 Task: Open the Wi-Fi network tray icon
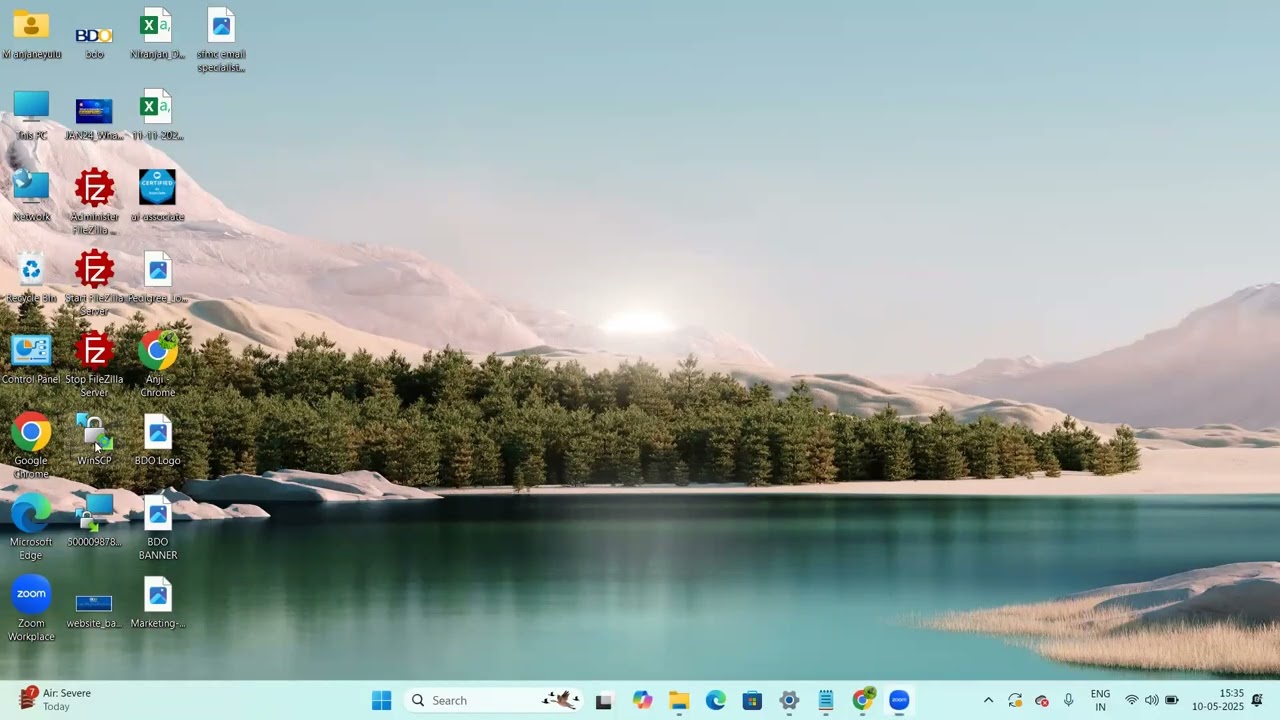[x=1132, y=700]
